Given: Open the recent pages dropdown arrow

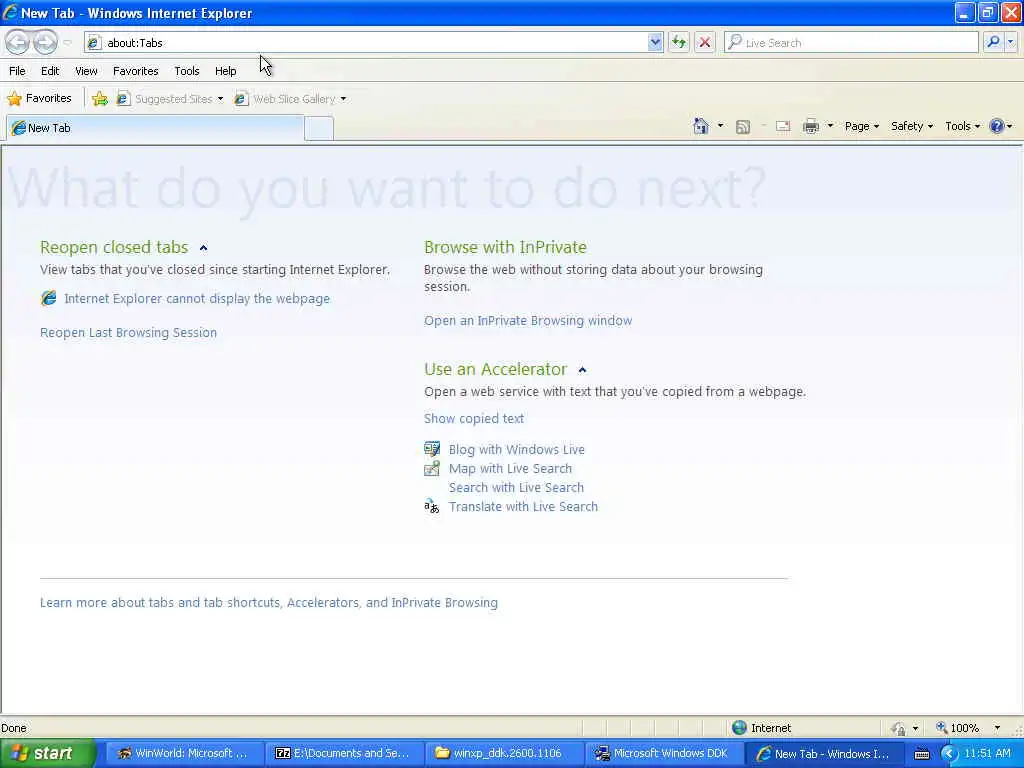Looking at the screenshot, I should [x=67, y=43].
